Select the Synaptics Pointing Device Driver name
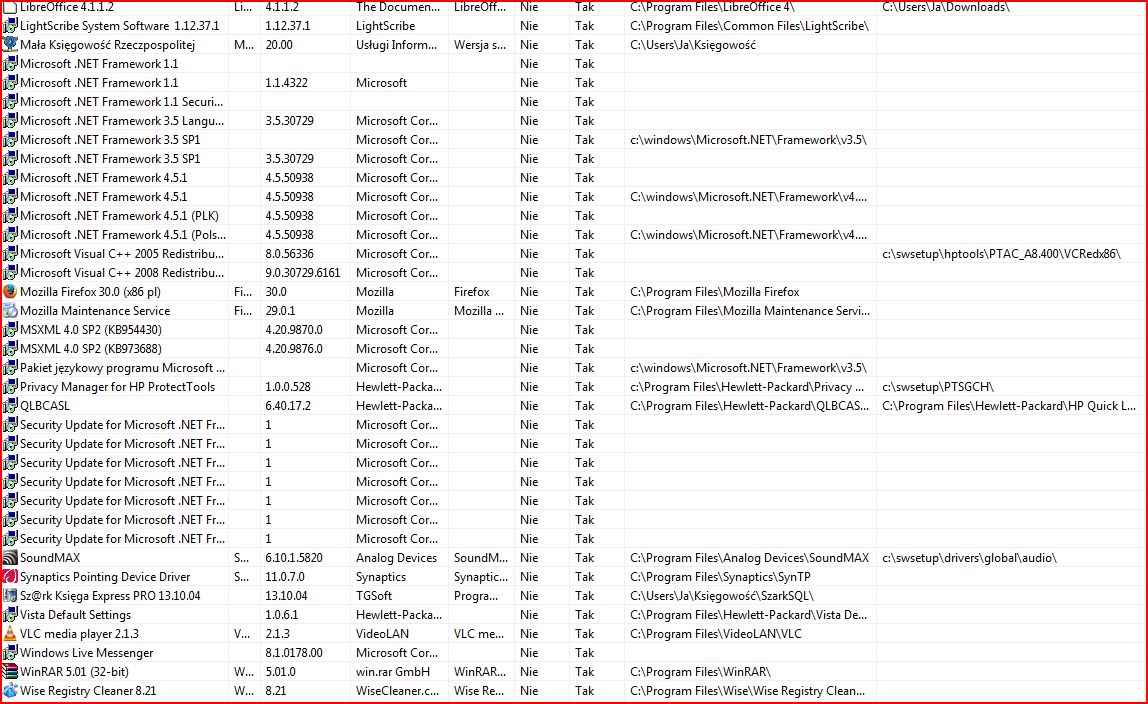 pyautogui.click(x=105, y=577)
